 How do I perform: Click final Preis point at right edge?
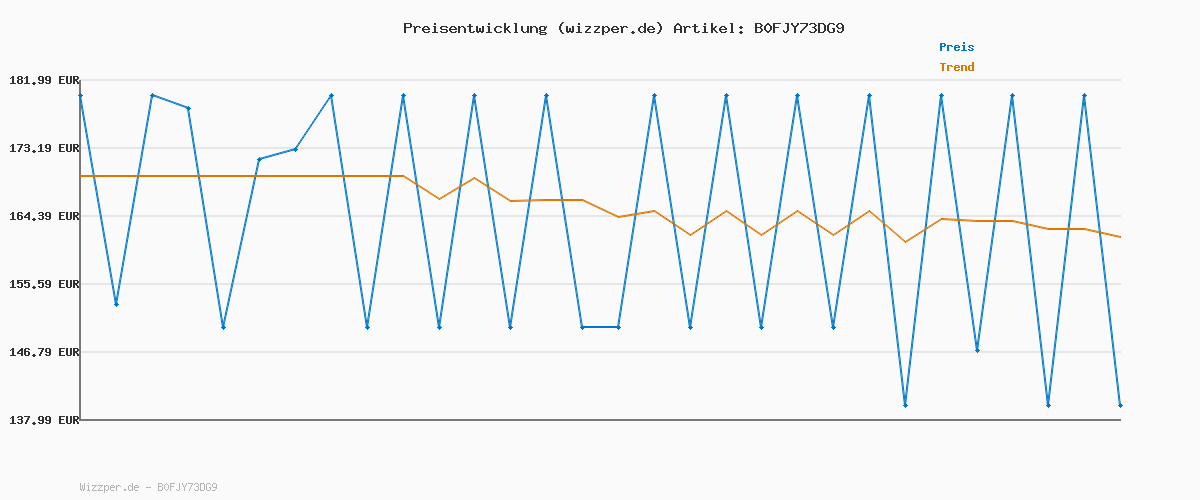1120,405
